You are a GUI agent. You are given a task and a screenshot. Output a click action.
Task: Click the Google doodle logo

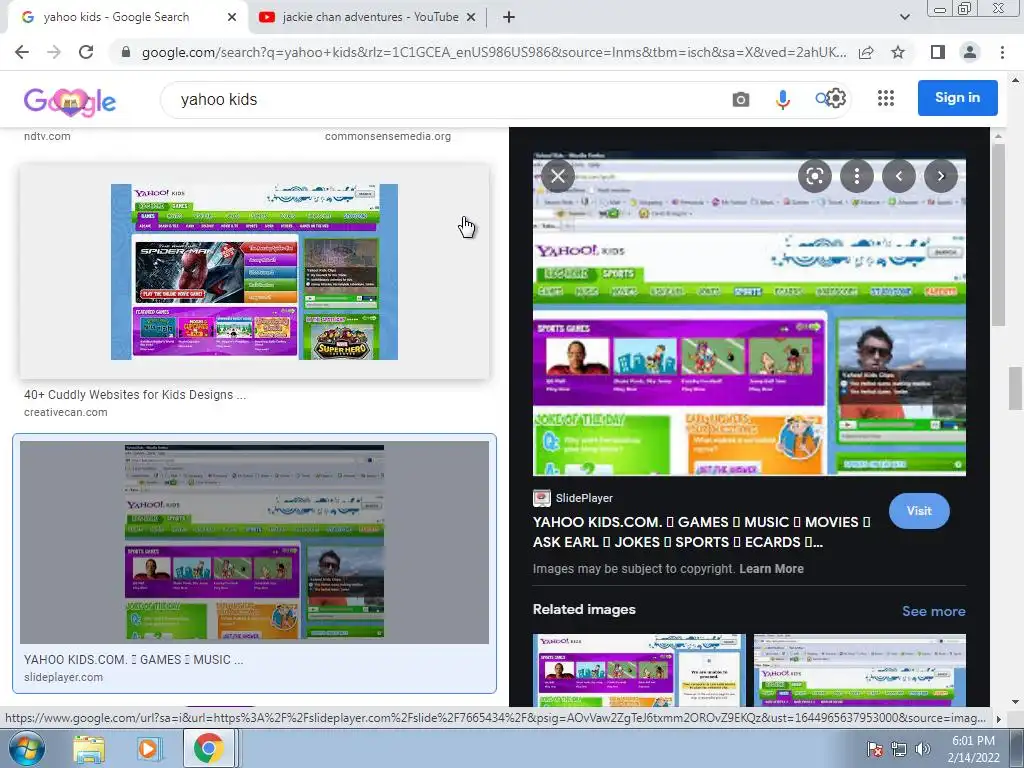tap(70, 101)
